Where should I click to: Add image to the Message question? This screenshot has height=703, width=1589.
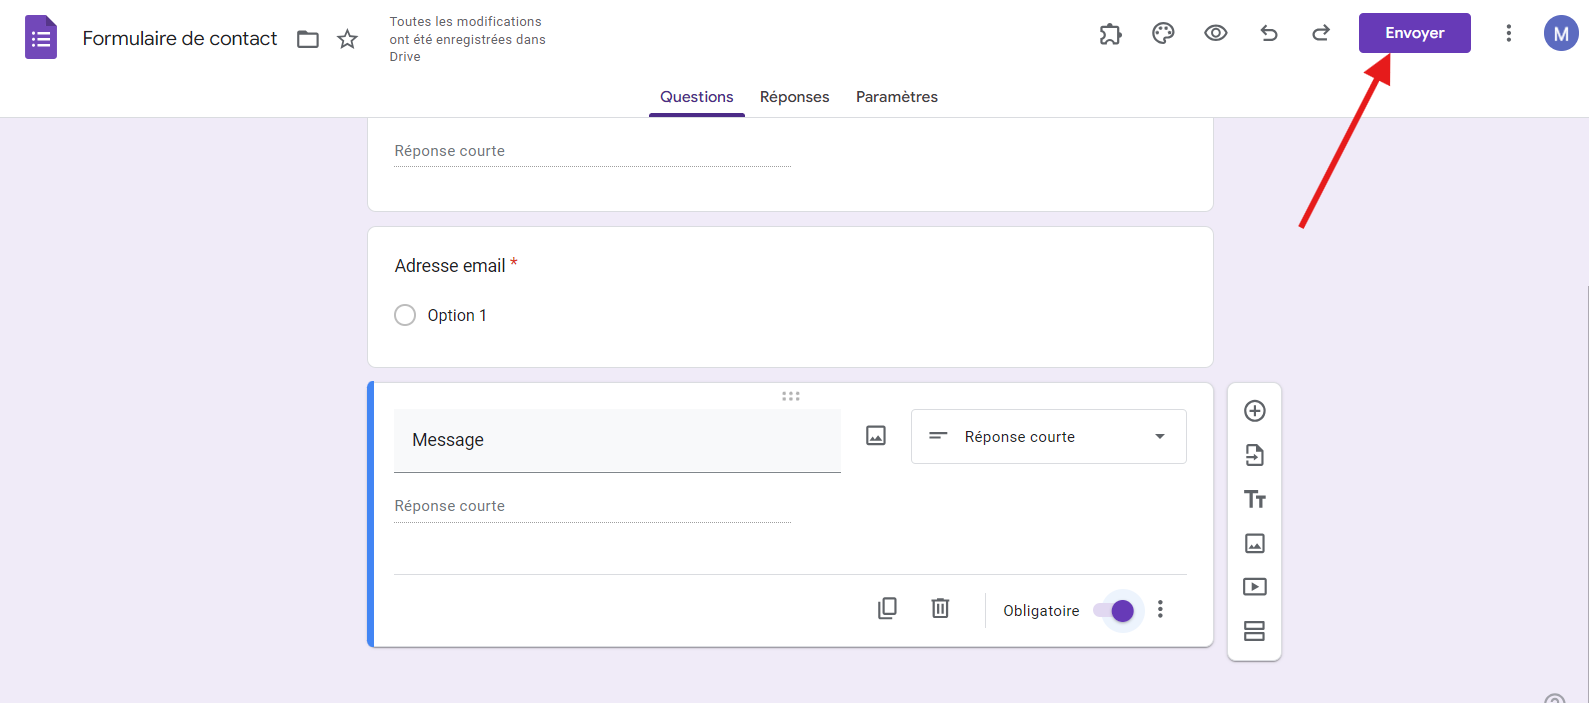[876, 435]
